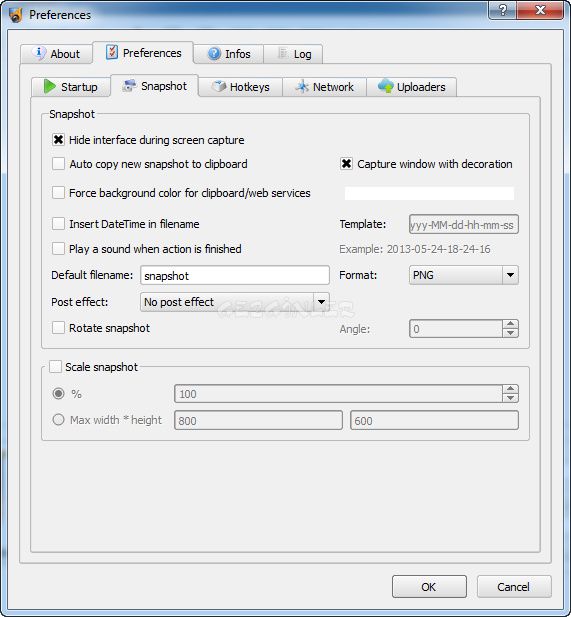571x617 pixels.
Task: Click the white background color swatch
Action: (429, 193)
